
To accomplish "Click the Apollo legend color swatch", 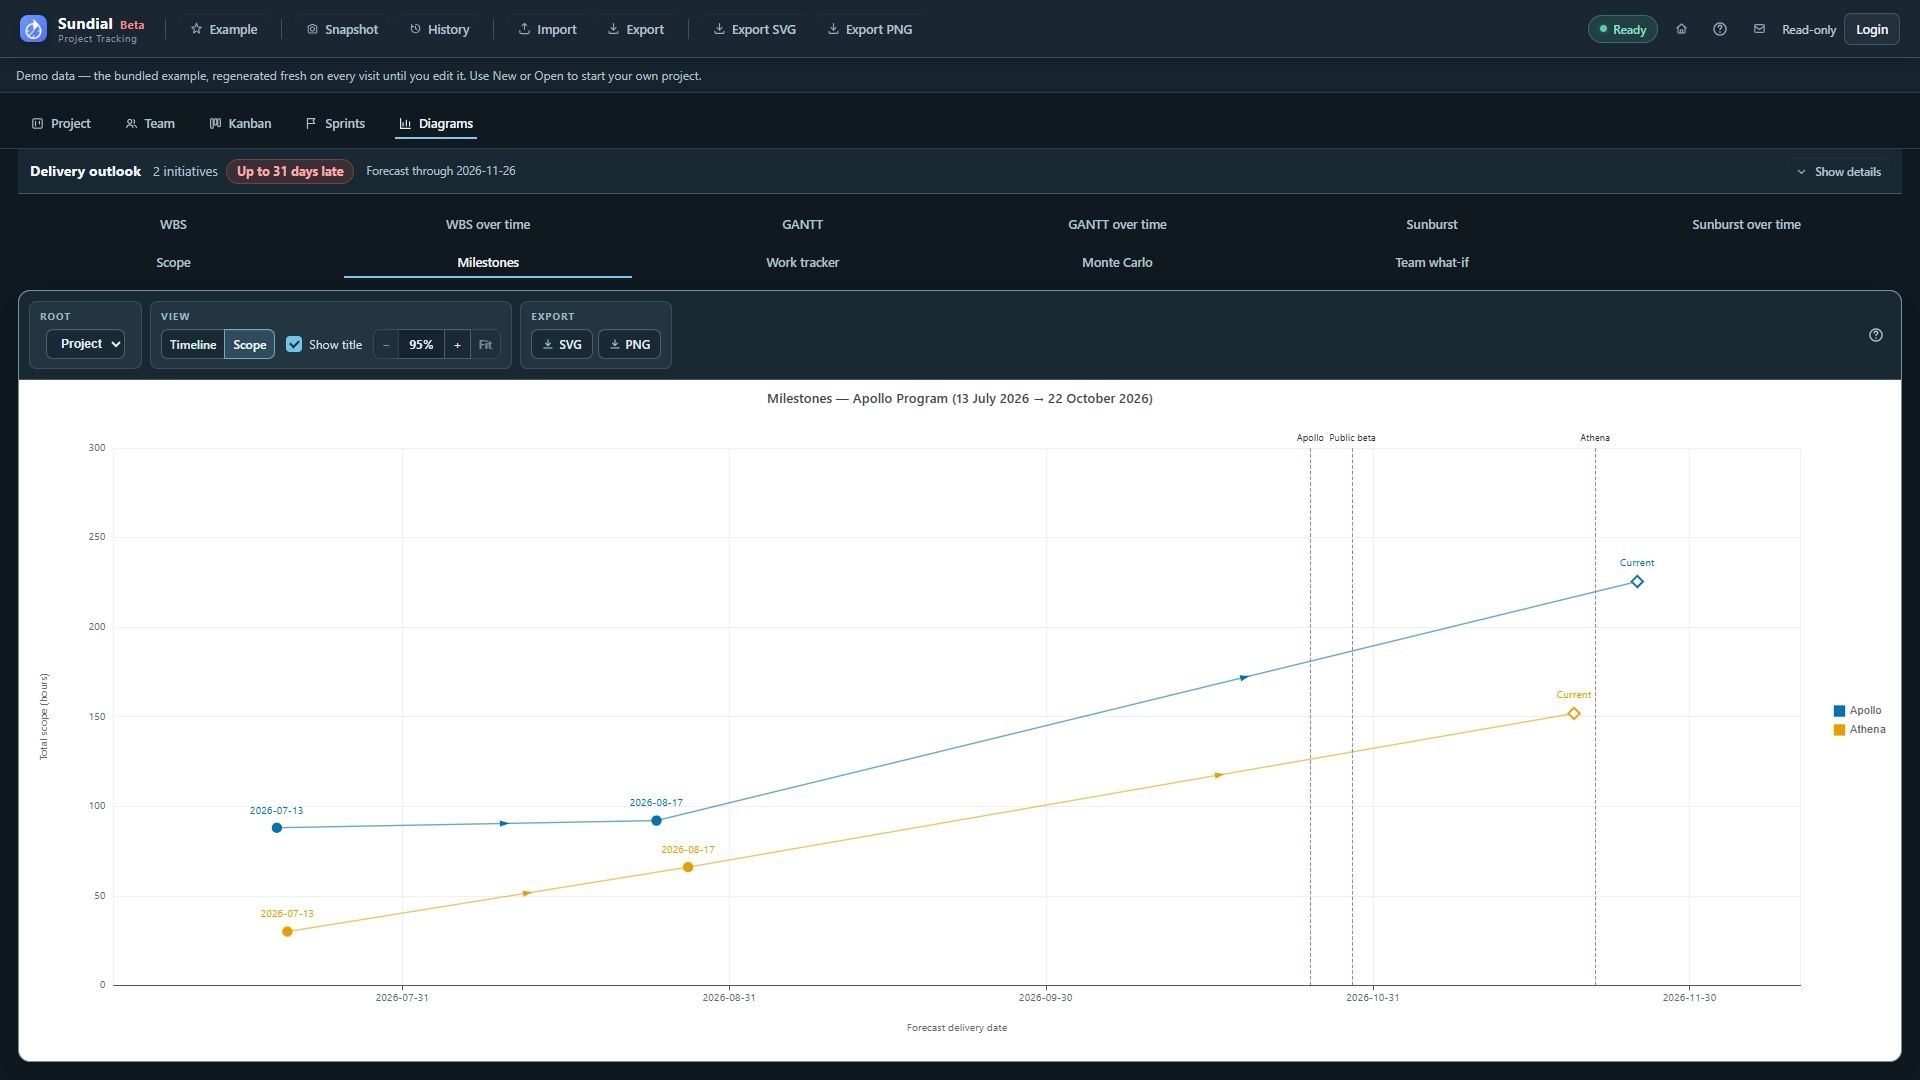I will 1839,711.
